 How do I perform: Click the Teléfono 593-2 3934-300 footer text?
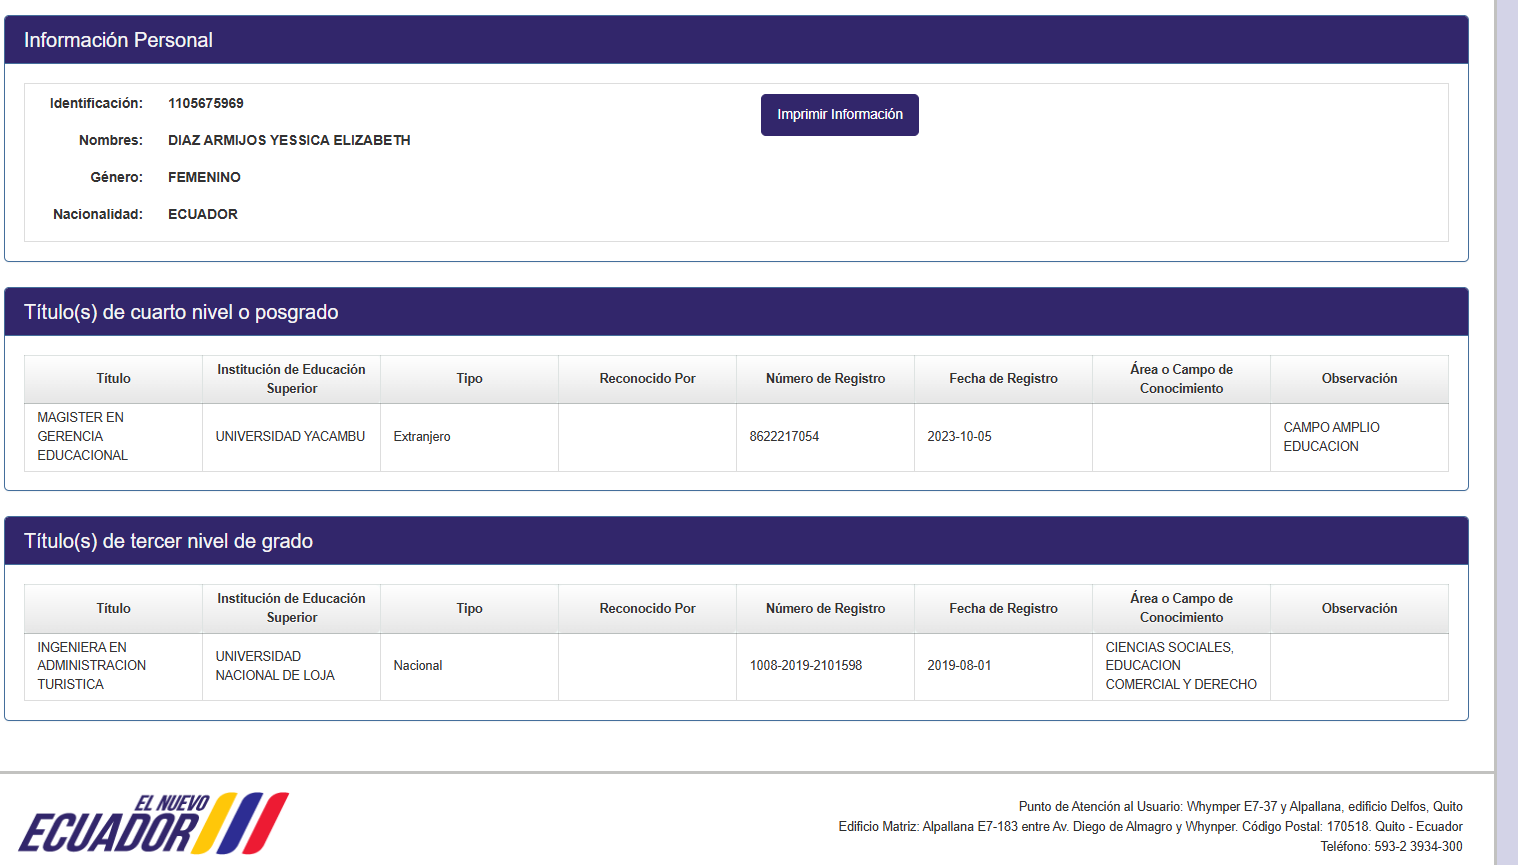point(1390,846)
